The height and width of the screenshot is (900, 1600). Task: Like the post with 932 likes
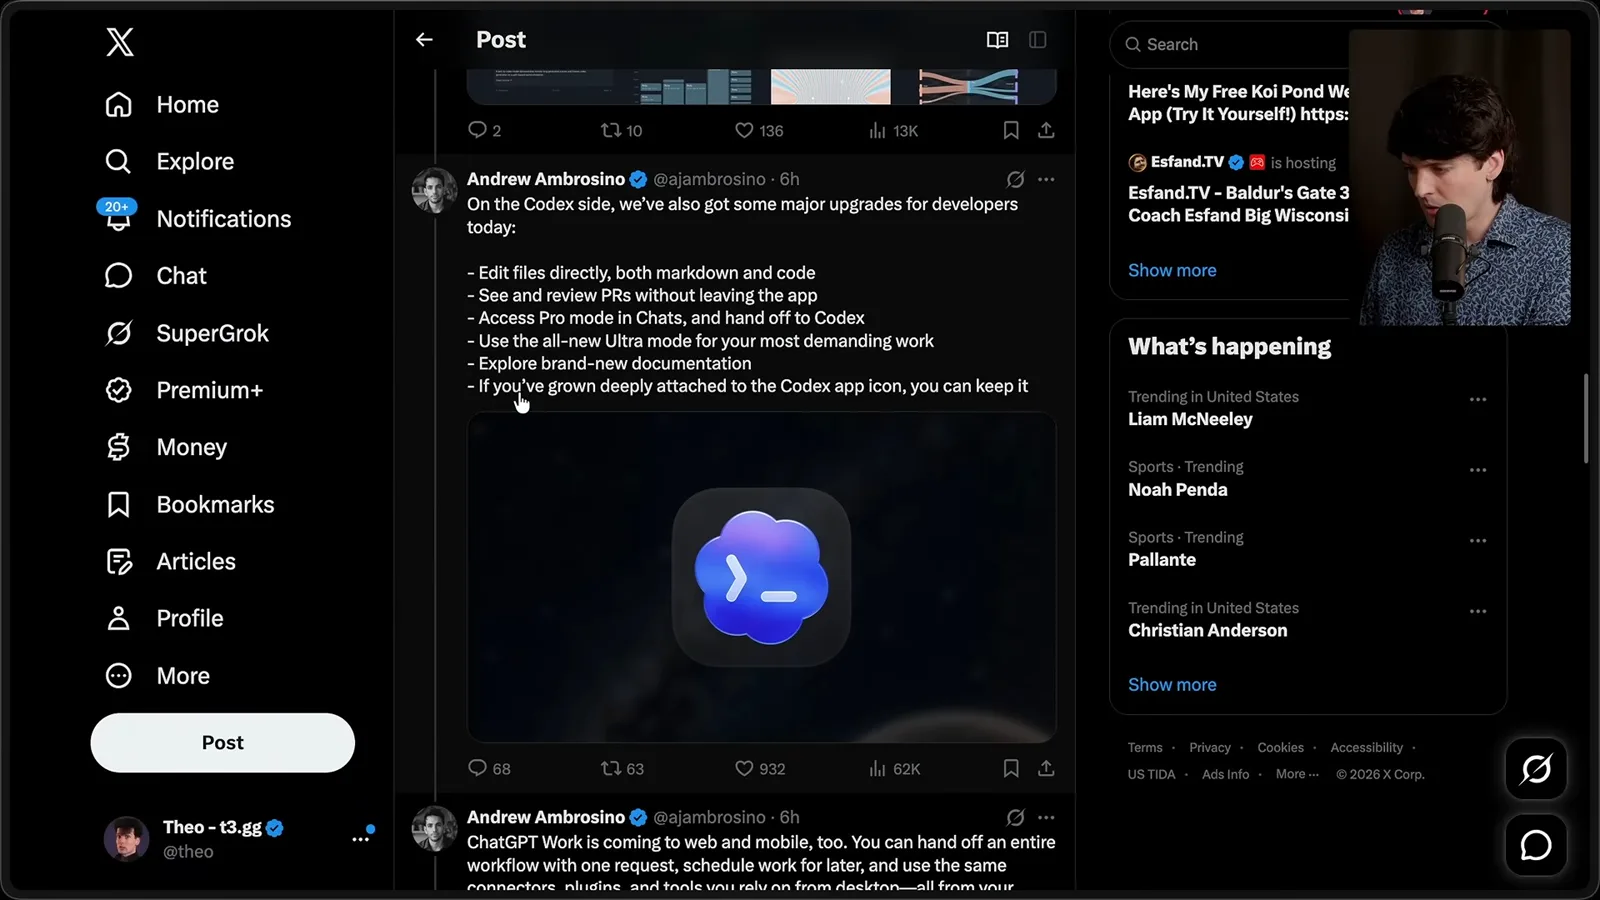point(760,768)
